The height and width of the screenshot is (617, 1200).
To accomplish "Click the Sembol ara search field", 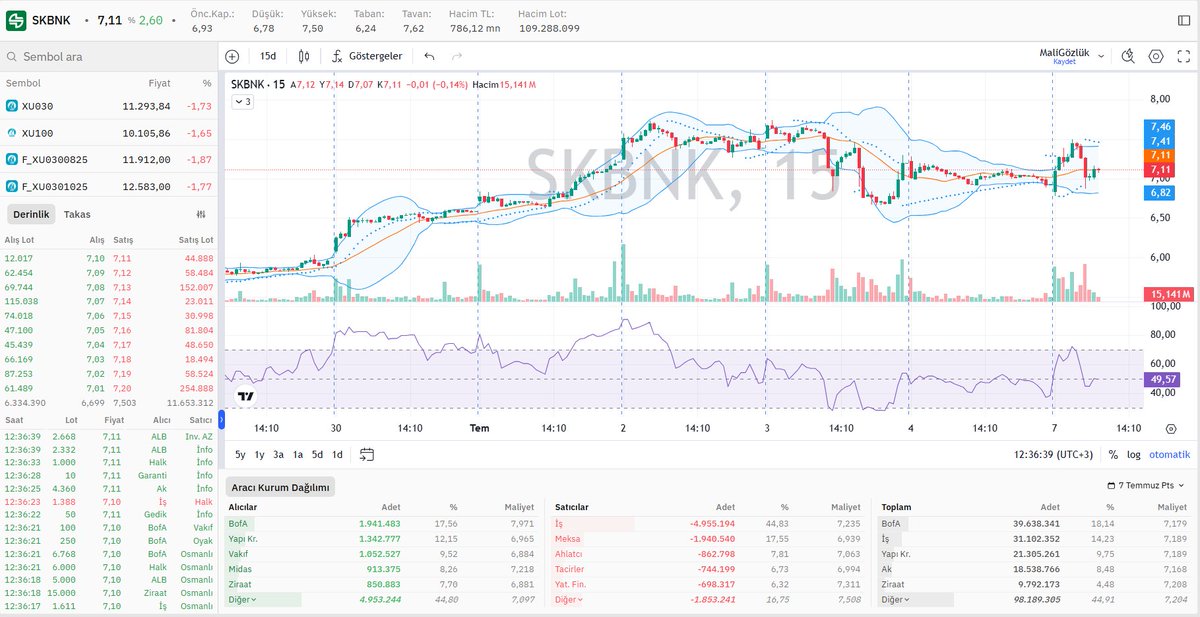I will pyautogui.click(x=108, y=57).
